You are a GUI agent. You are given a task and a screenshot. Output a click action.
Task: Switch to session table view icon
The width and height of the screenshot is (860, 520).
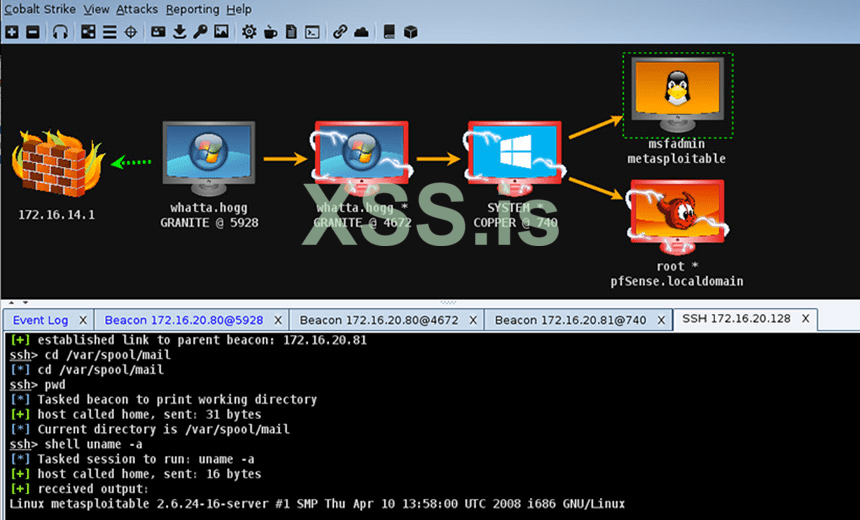(110, 32)
